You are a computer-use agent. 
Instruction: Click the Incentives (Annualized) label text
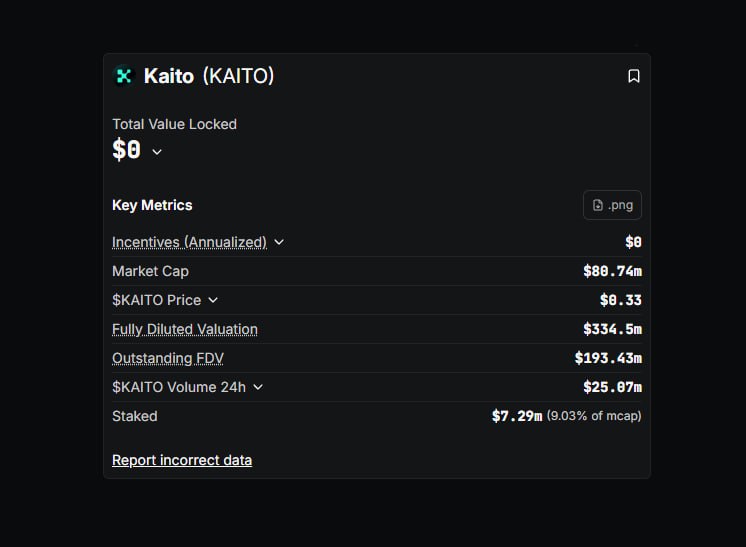click(189, 242)
